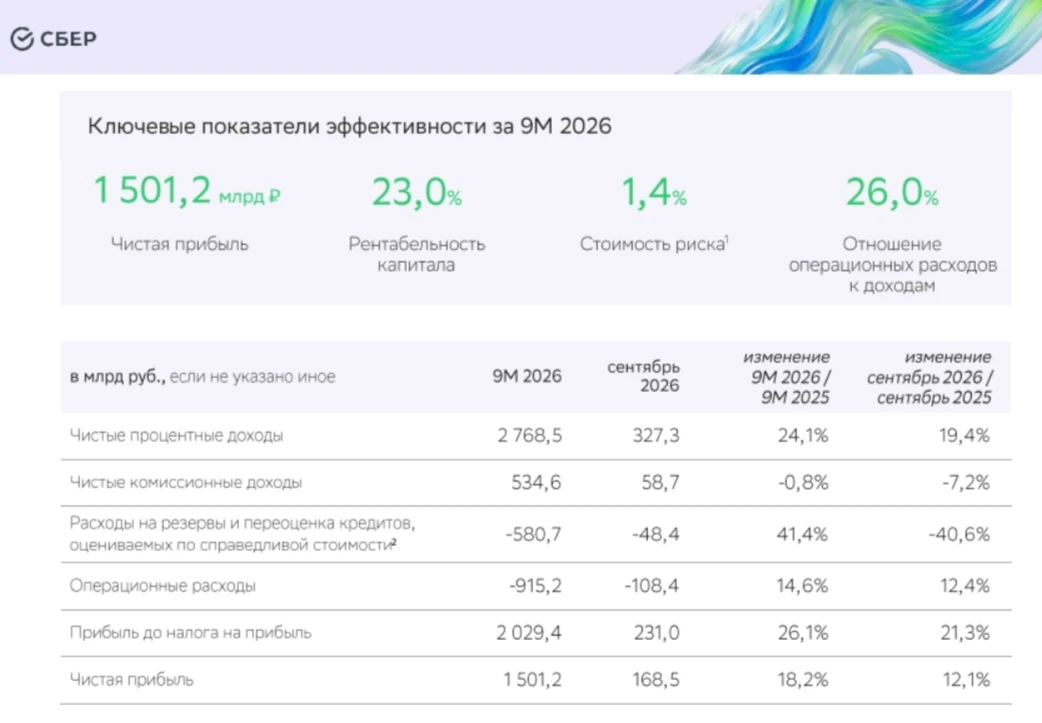Click the value 41,4%
The width and height of the screenshot is (1042, 723).
click(x=803, y=534)
